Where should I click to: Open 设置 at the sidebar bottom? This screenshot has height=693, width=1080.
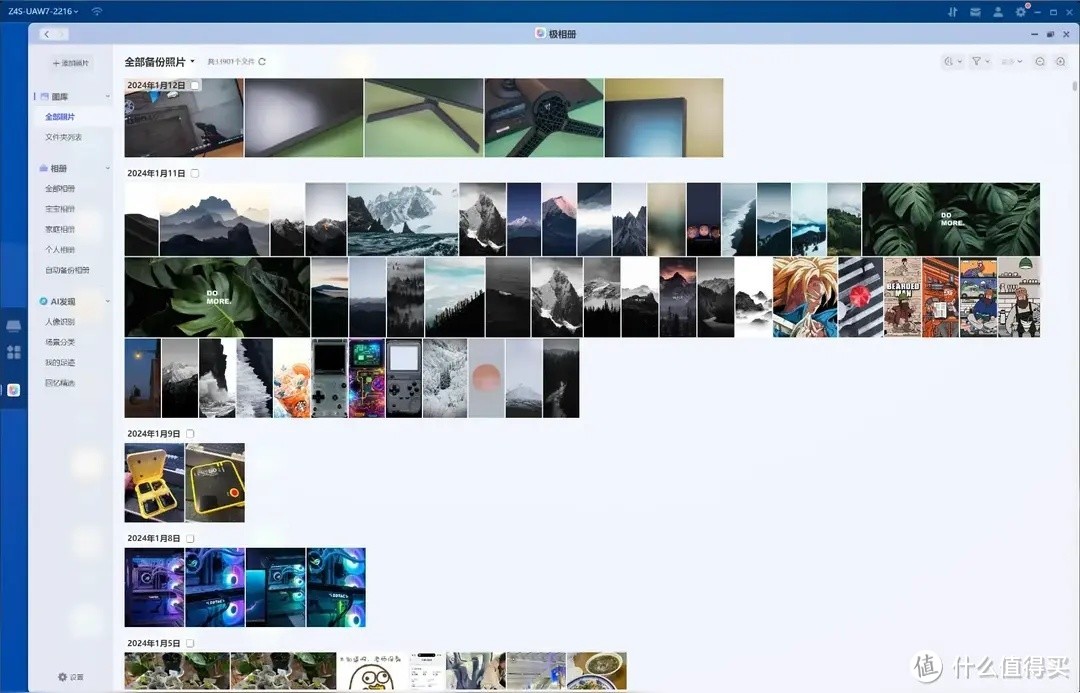pos(71,677)
